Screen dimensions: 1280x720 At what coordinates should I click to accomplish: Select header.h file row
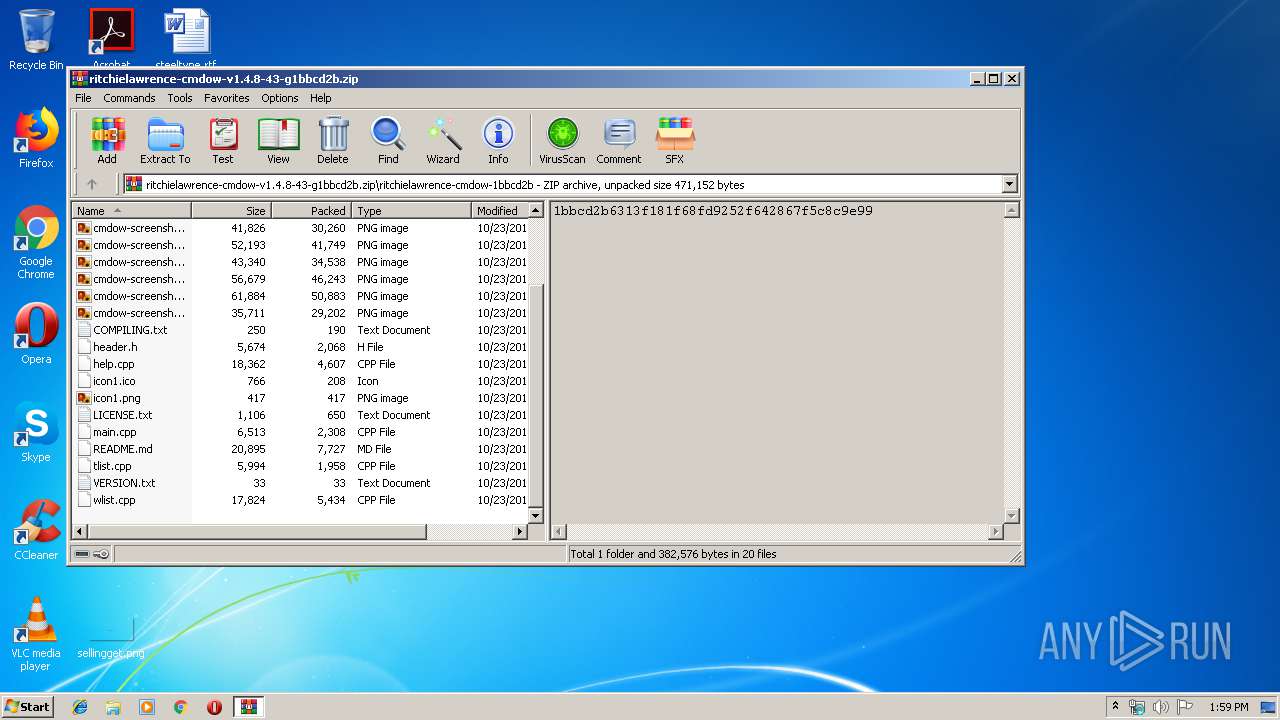pos(300,347)
